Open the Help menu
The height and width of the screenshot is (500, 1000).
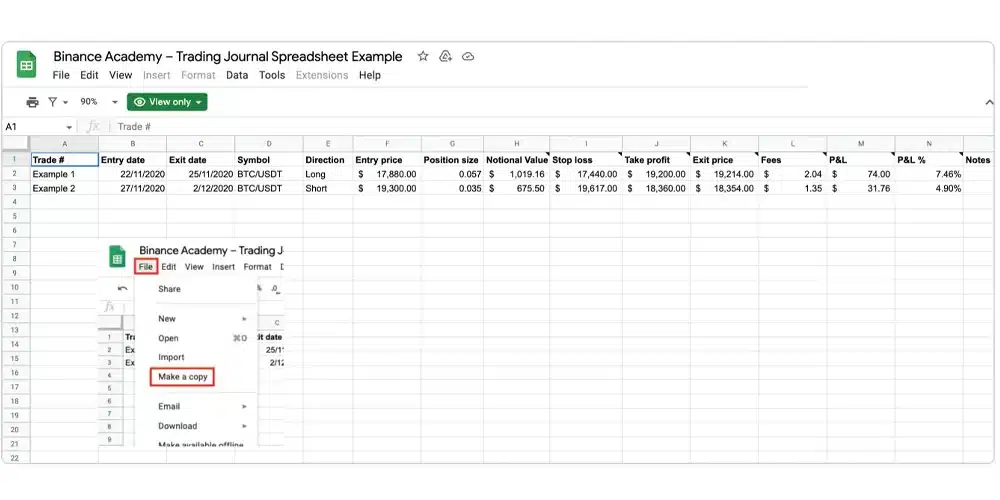coord(370,75)
